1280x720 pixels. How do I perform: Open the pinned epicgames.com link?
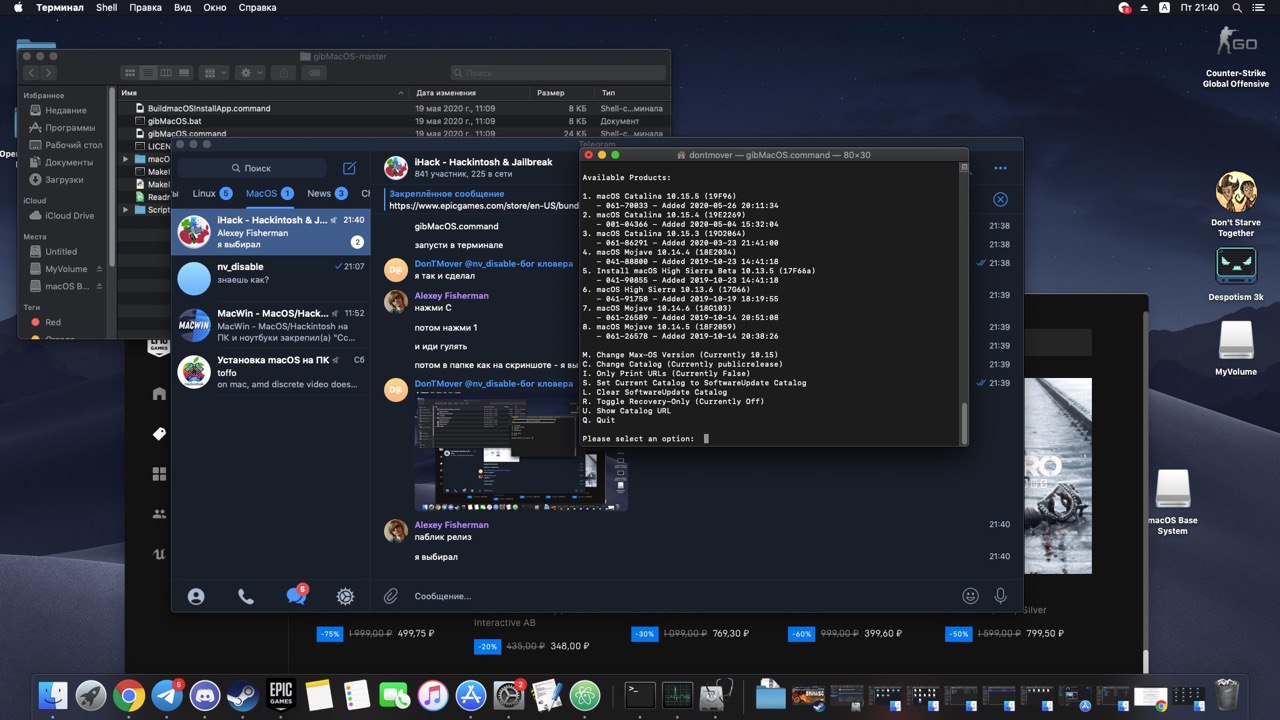[x=484, y=206]
